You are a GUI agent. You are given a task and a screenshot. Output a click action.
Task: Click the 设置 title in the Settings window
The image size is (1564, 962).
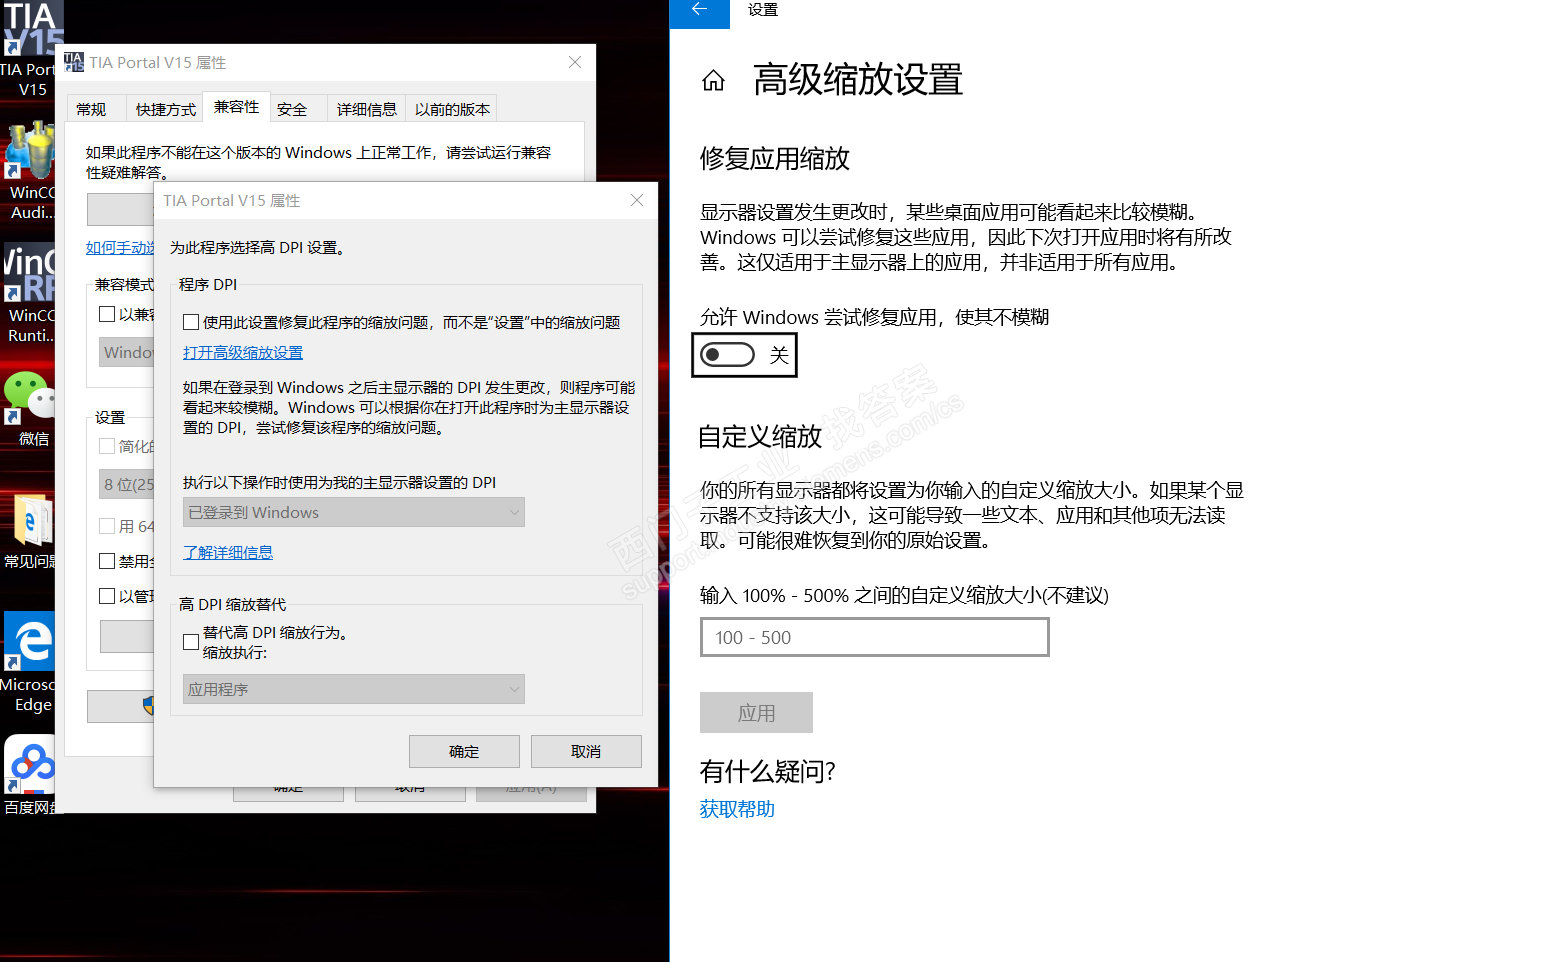[763, 10]
